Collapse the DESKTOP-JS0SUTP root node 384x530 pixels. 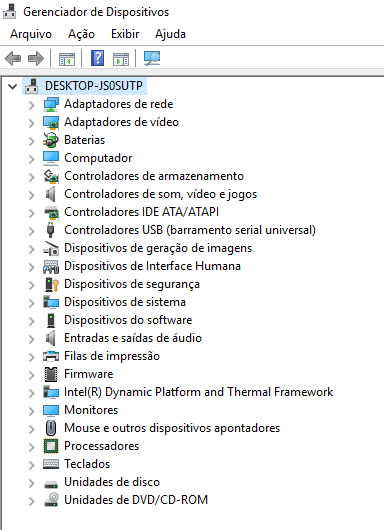click(x=13, y=86)
